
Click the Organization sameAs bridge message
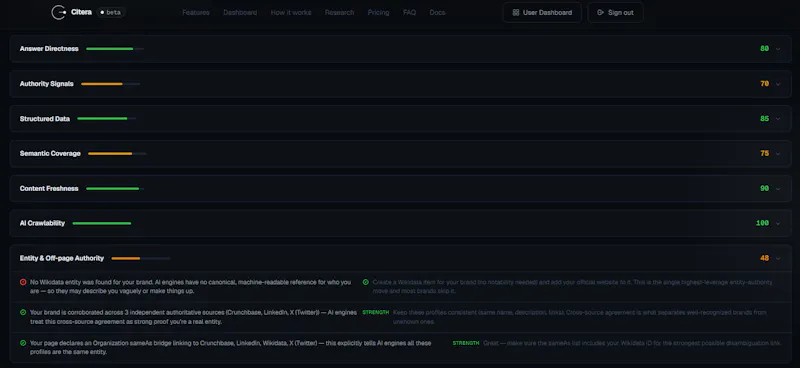click(x=231, y=348)
